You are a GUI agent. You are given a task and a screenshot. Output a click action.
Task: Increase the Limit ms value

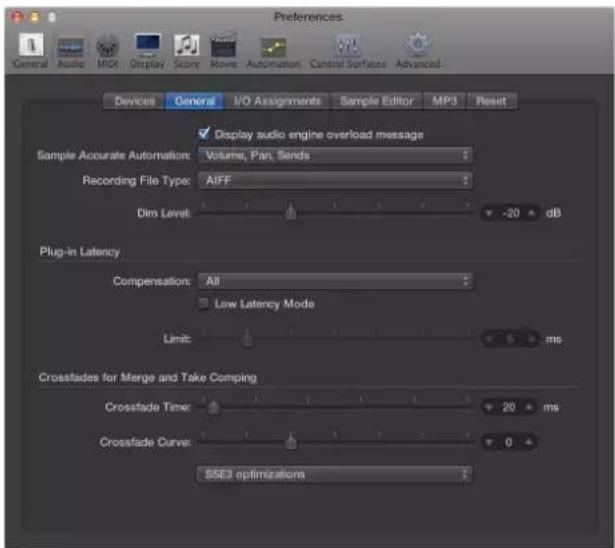click(x=531, y=339)
